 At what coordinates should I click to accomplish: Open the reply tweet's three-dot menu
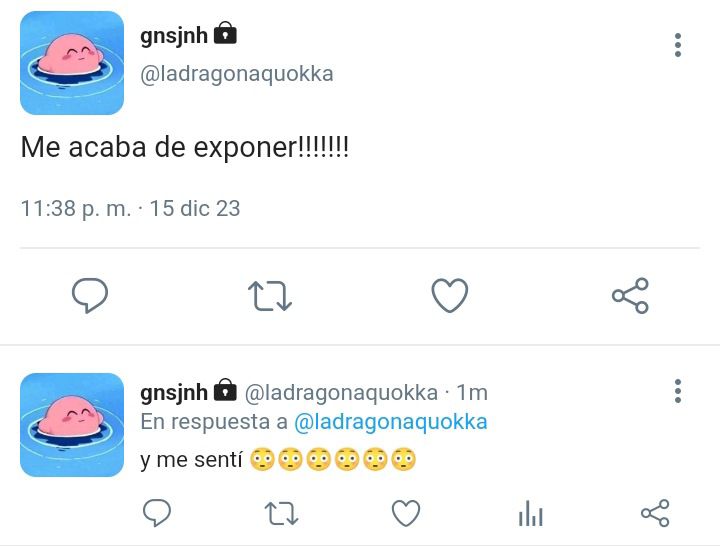tap(678, 391)
